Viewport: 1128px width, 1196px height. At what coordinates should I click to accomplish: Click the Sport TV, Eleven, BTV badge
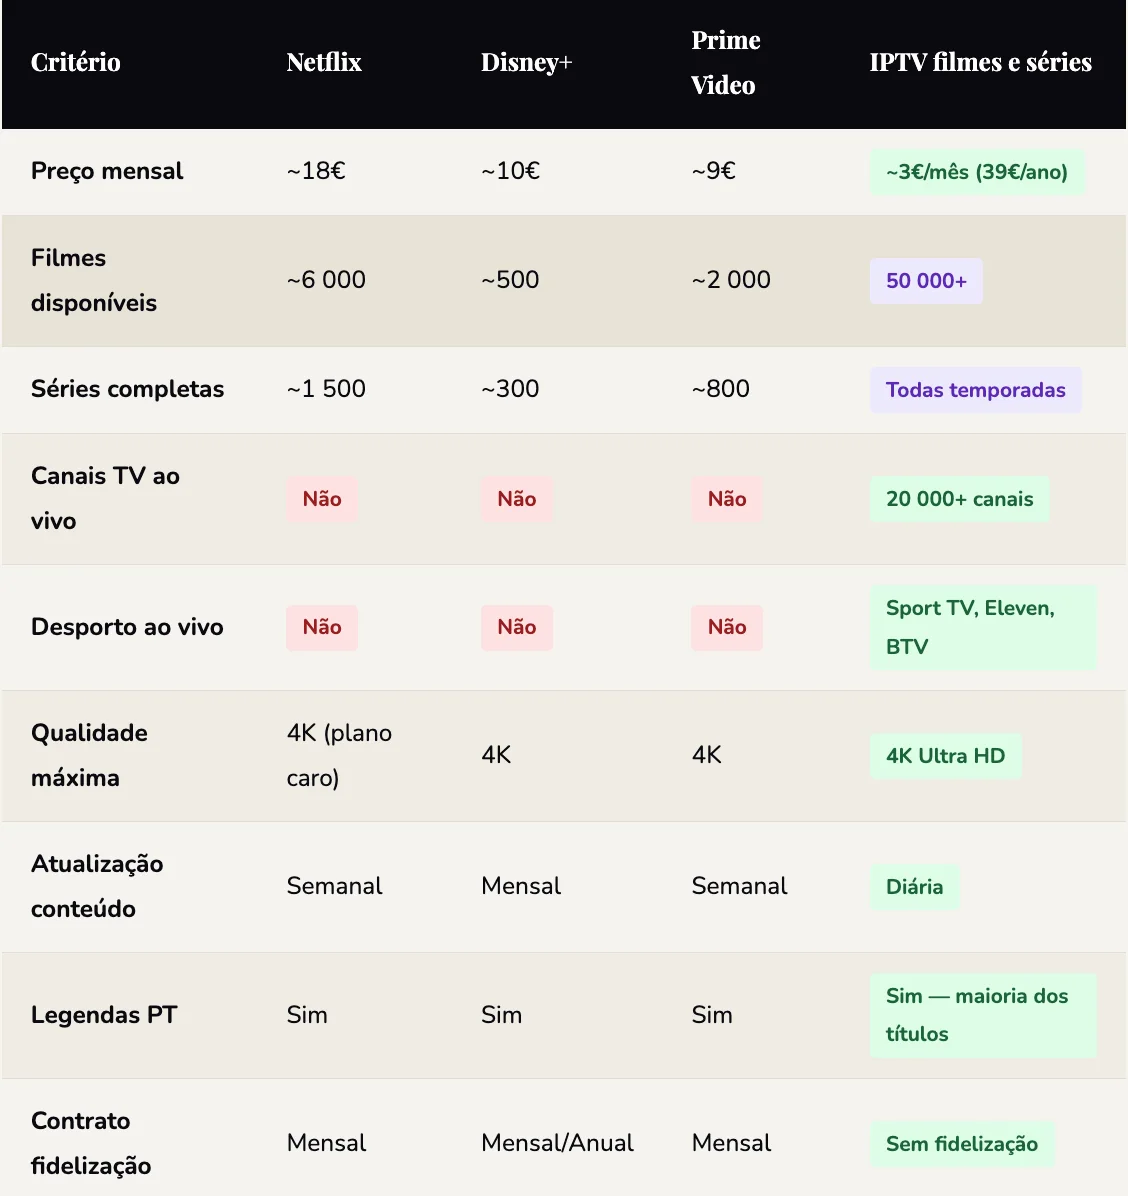pos(982,627)
